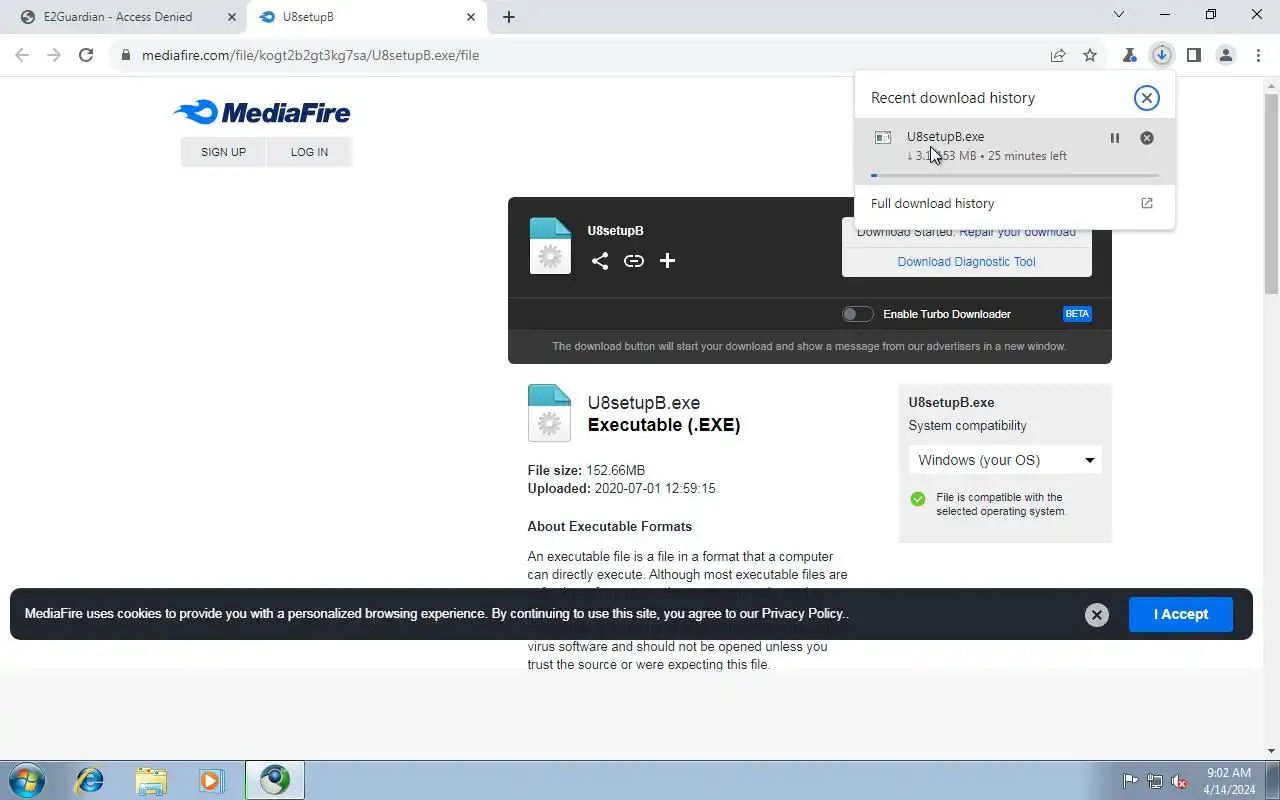Click the BETA badge
The image size is (1280, 800).
pos(1077,314)
